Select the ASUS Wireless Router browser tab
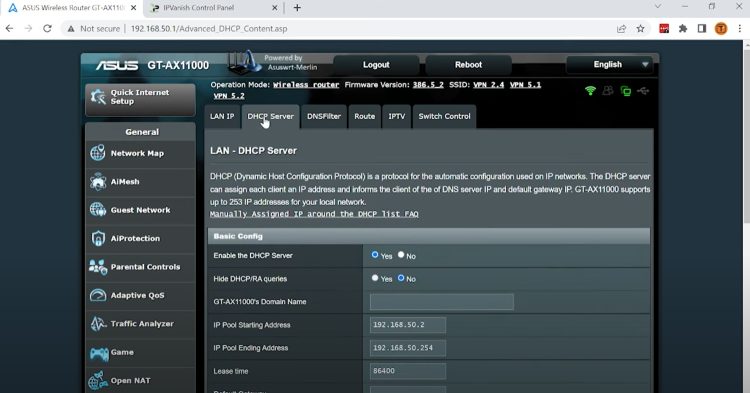The image size is (750, 393). 71,8
